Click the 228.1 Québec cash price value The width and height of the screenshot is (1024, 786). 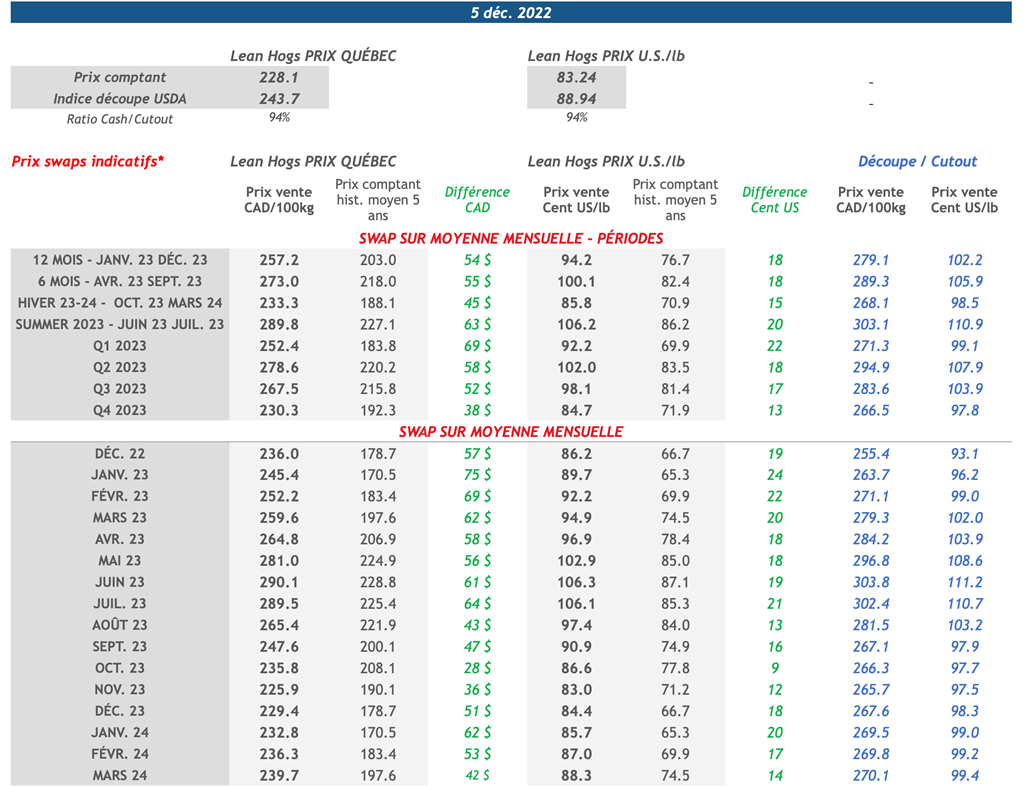(279, 77)
